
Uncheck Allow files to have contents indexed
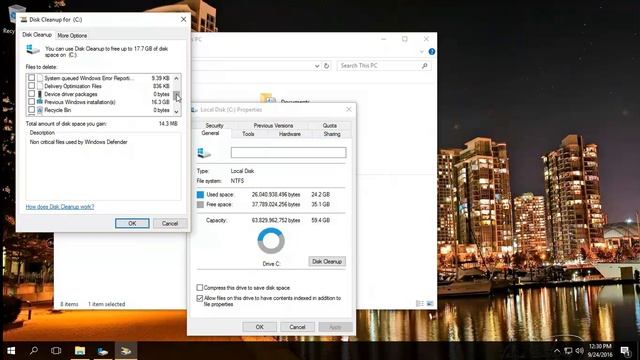click(200, 298)
